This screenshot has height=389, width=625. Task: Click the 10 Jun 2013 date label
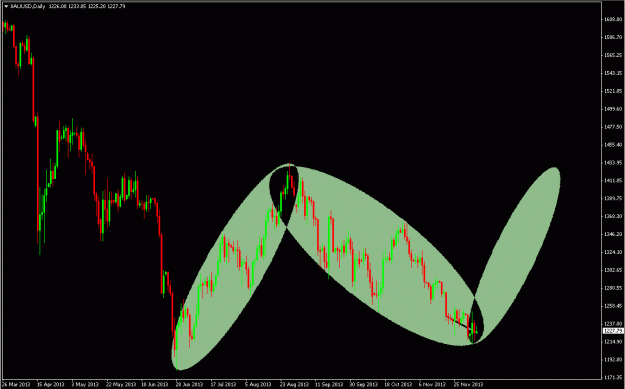pyautogui.click(x=156, y=385)
